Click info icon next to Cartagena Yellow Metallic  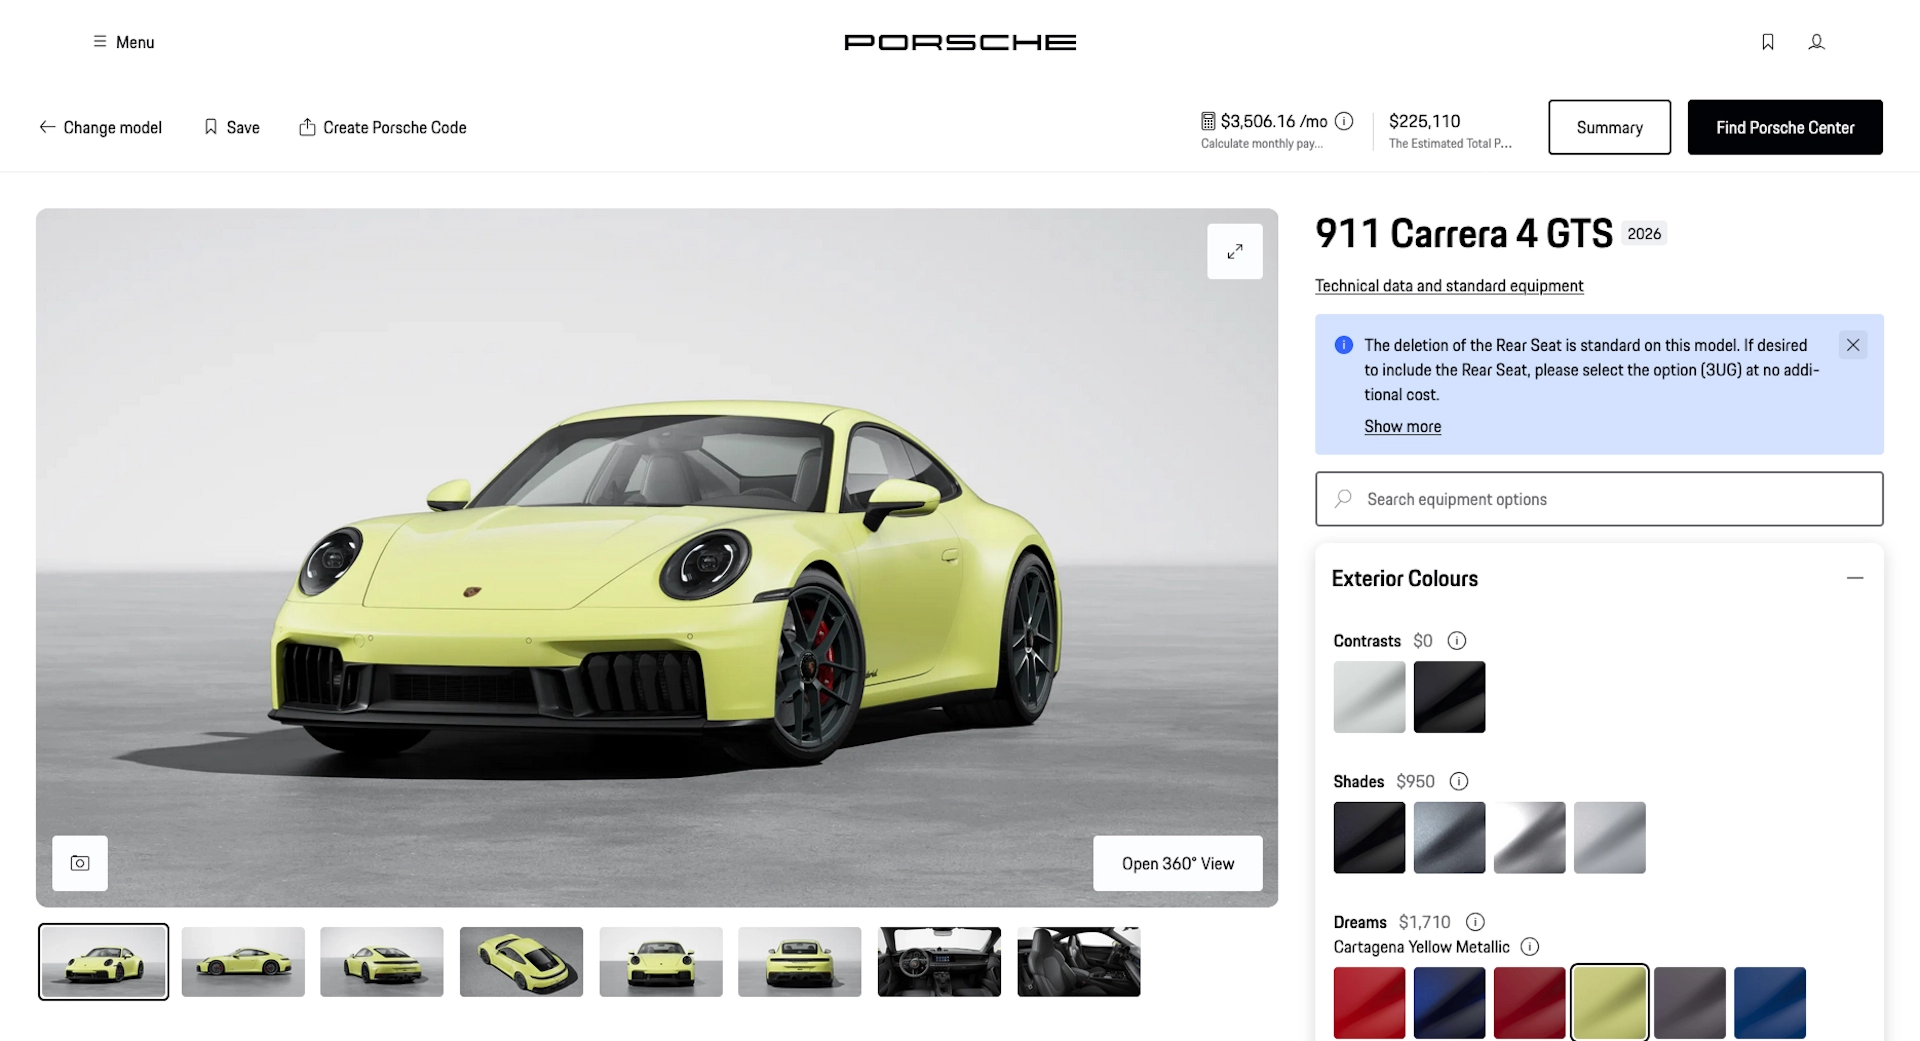(1529, 947)
